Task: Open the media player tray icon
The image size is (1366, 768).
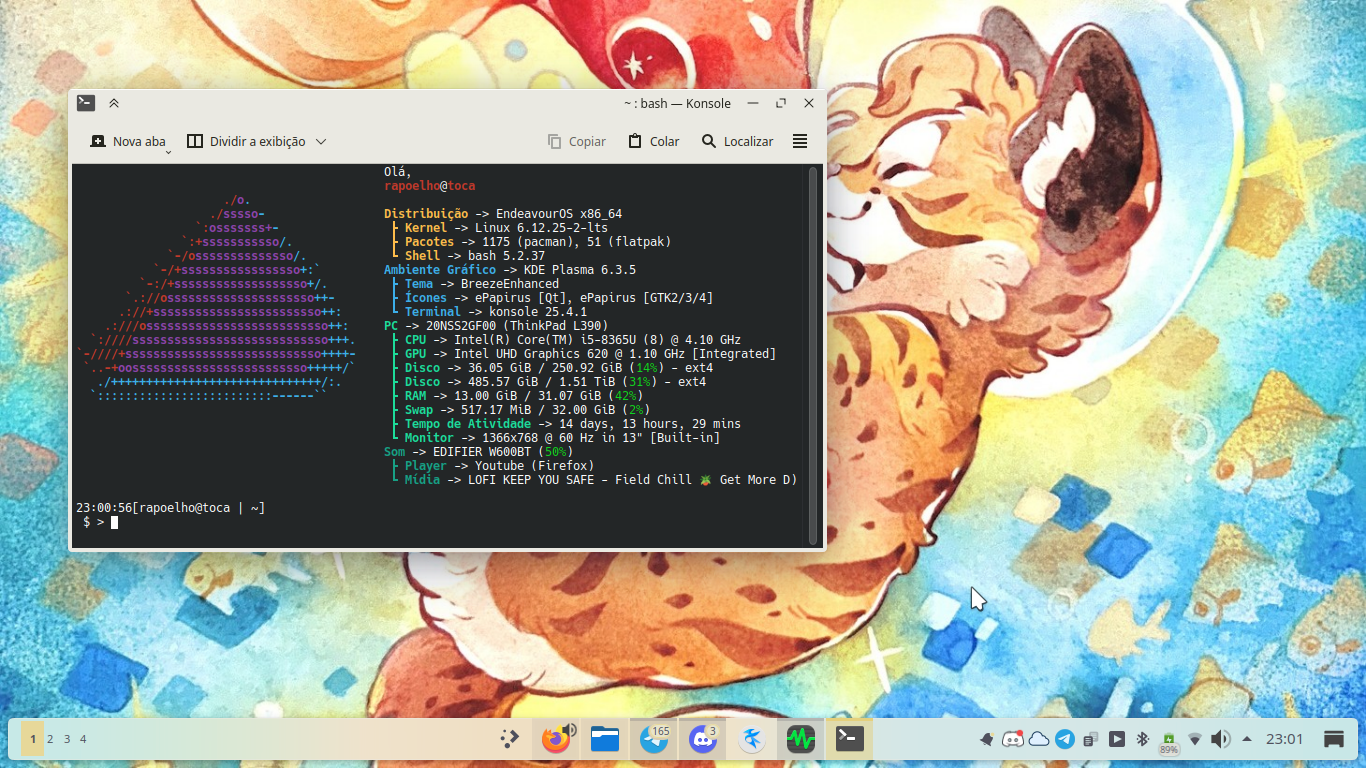Action: (1117, 739)
